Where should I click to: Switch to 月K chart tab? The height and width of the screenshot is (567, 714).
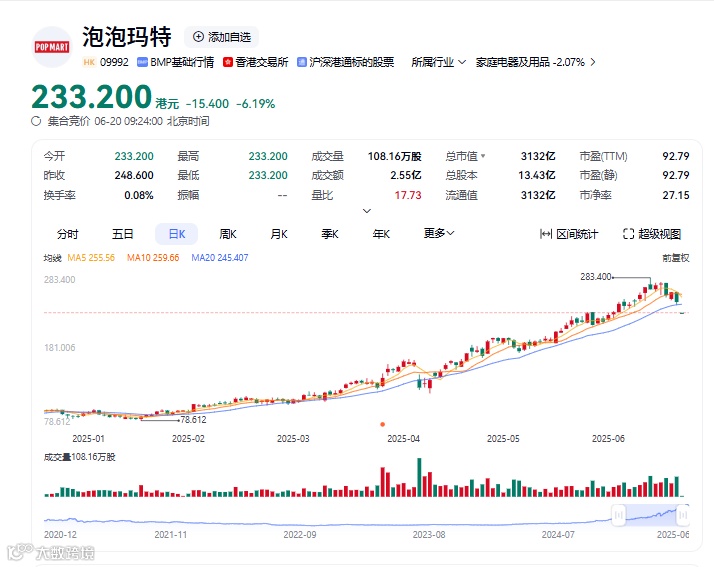[279, 234]
